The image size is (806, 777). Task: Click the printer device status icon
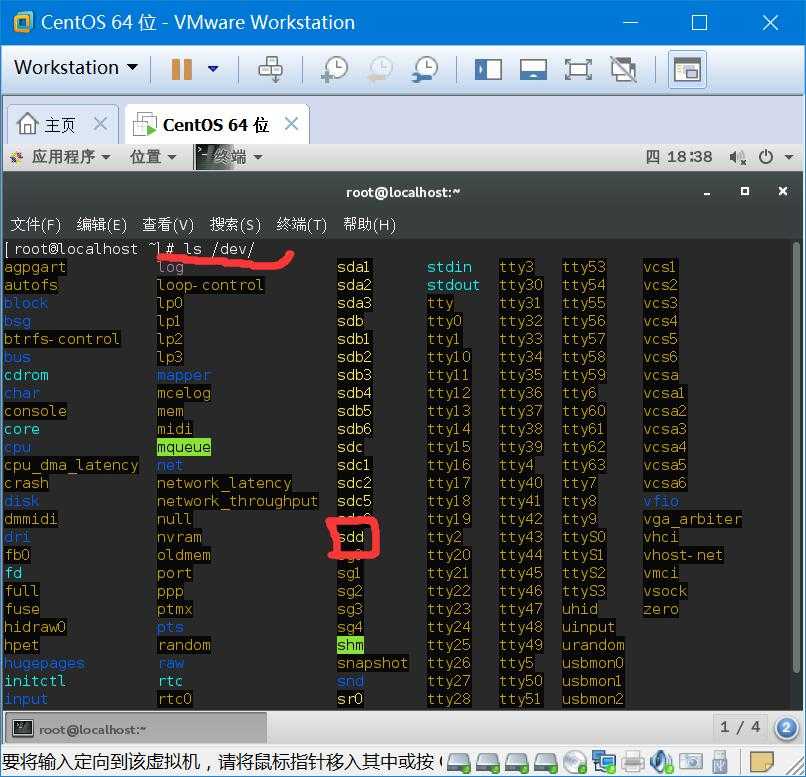[633, 762]
